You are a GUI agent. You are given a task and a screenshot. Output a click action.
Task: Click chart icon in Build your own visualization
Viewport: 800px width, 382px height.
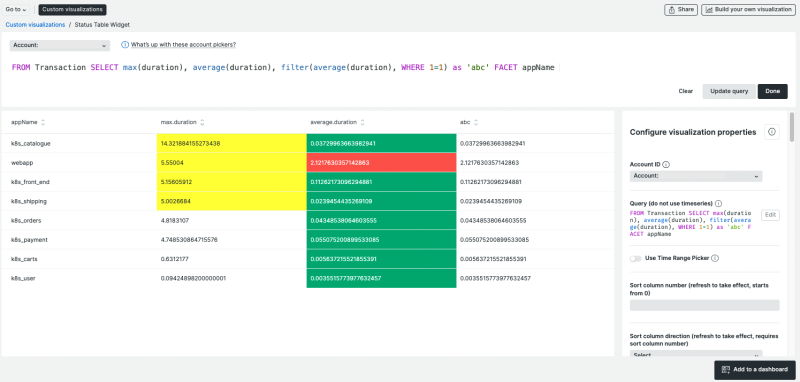click(709, 9)
